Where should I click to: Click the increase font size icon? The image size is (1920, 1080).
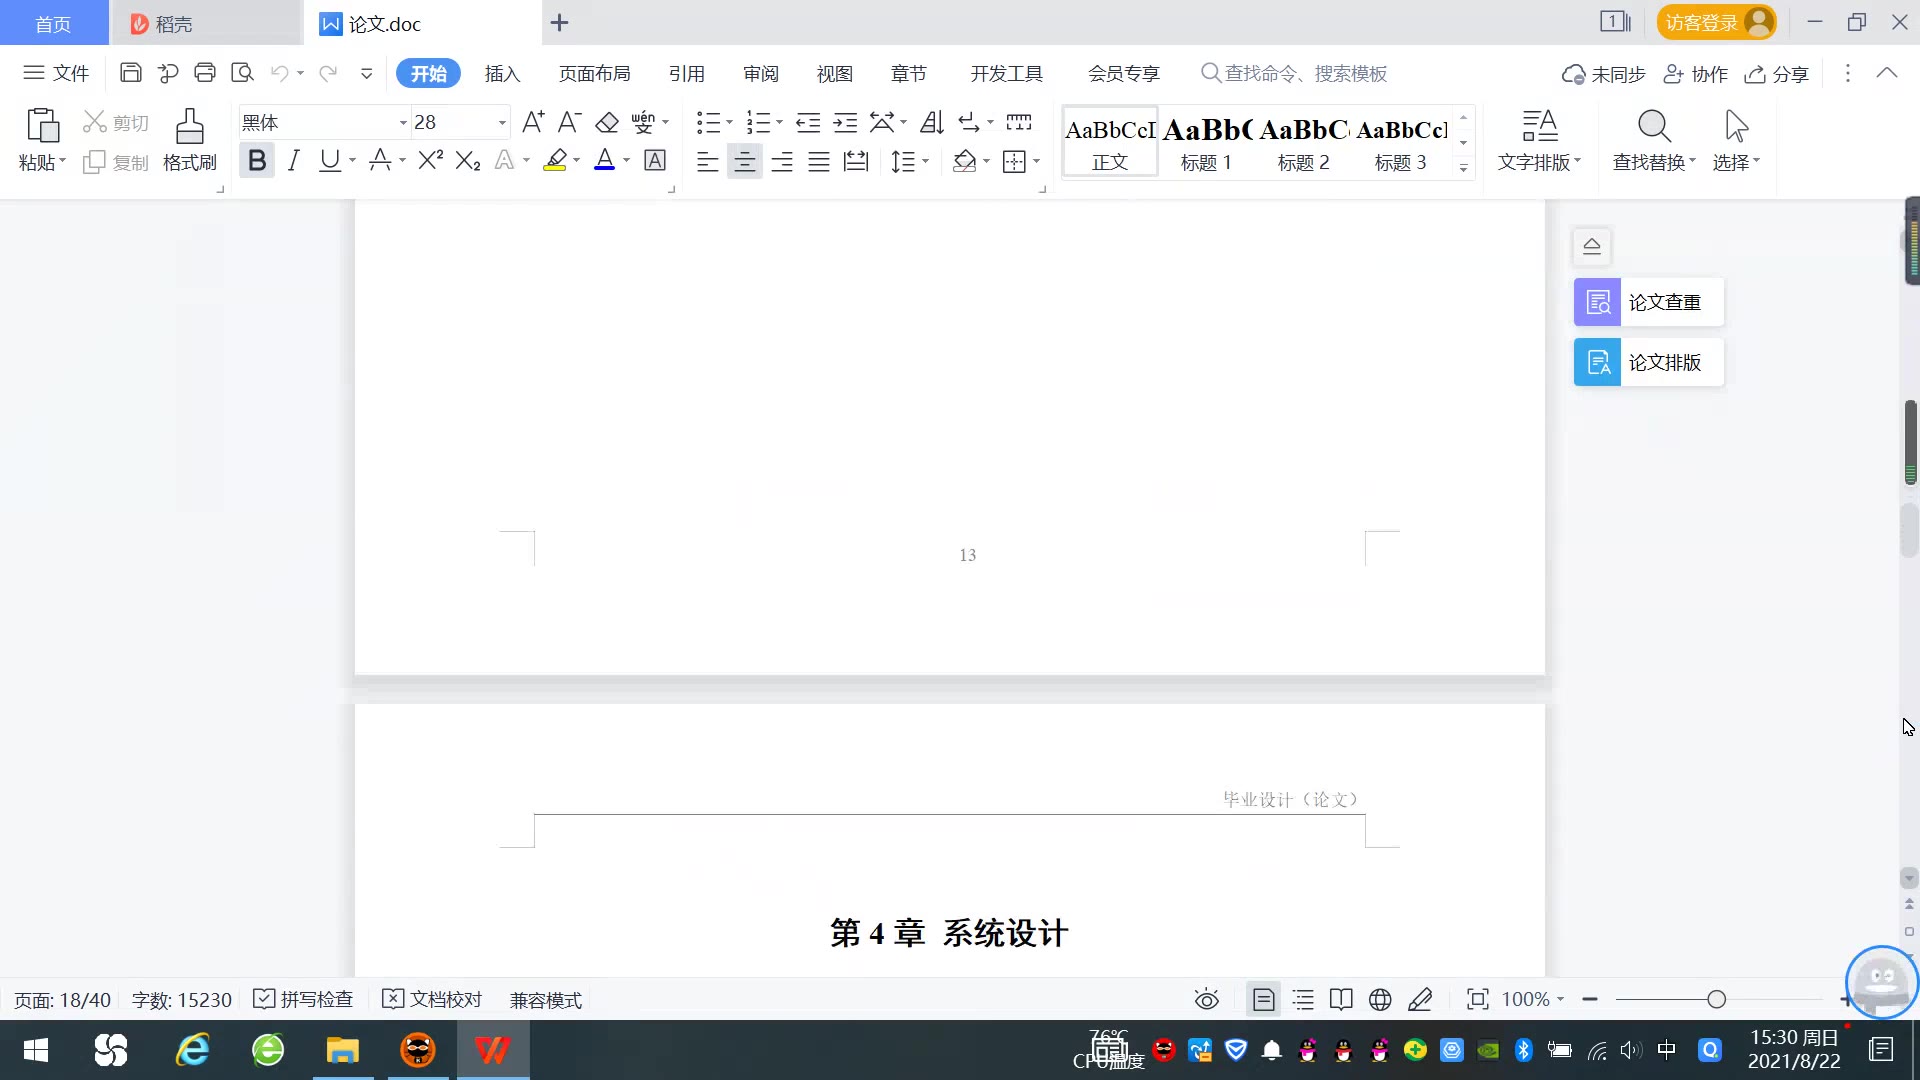533,122
